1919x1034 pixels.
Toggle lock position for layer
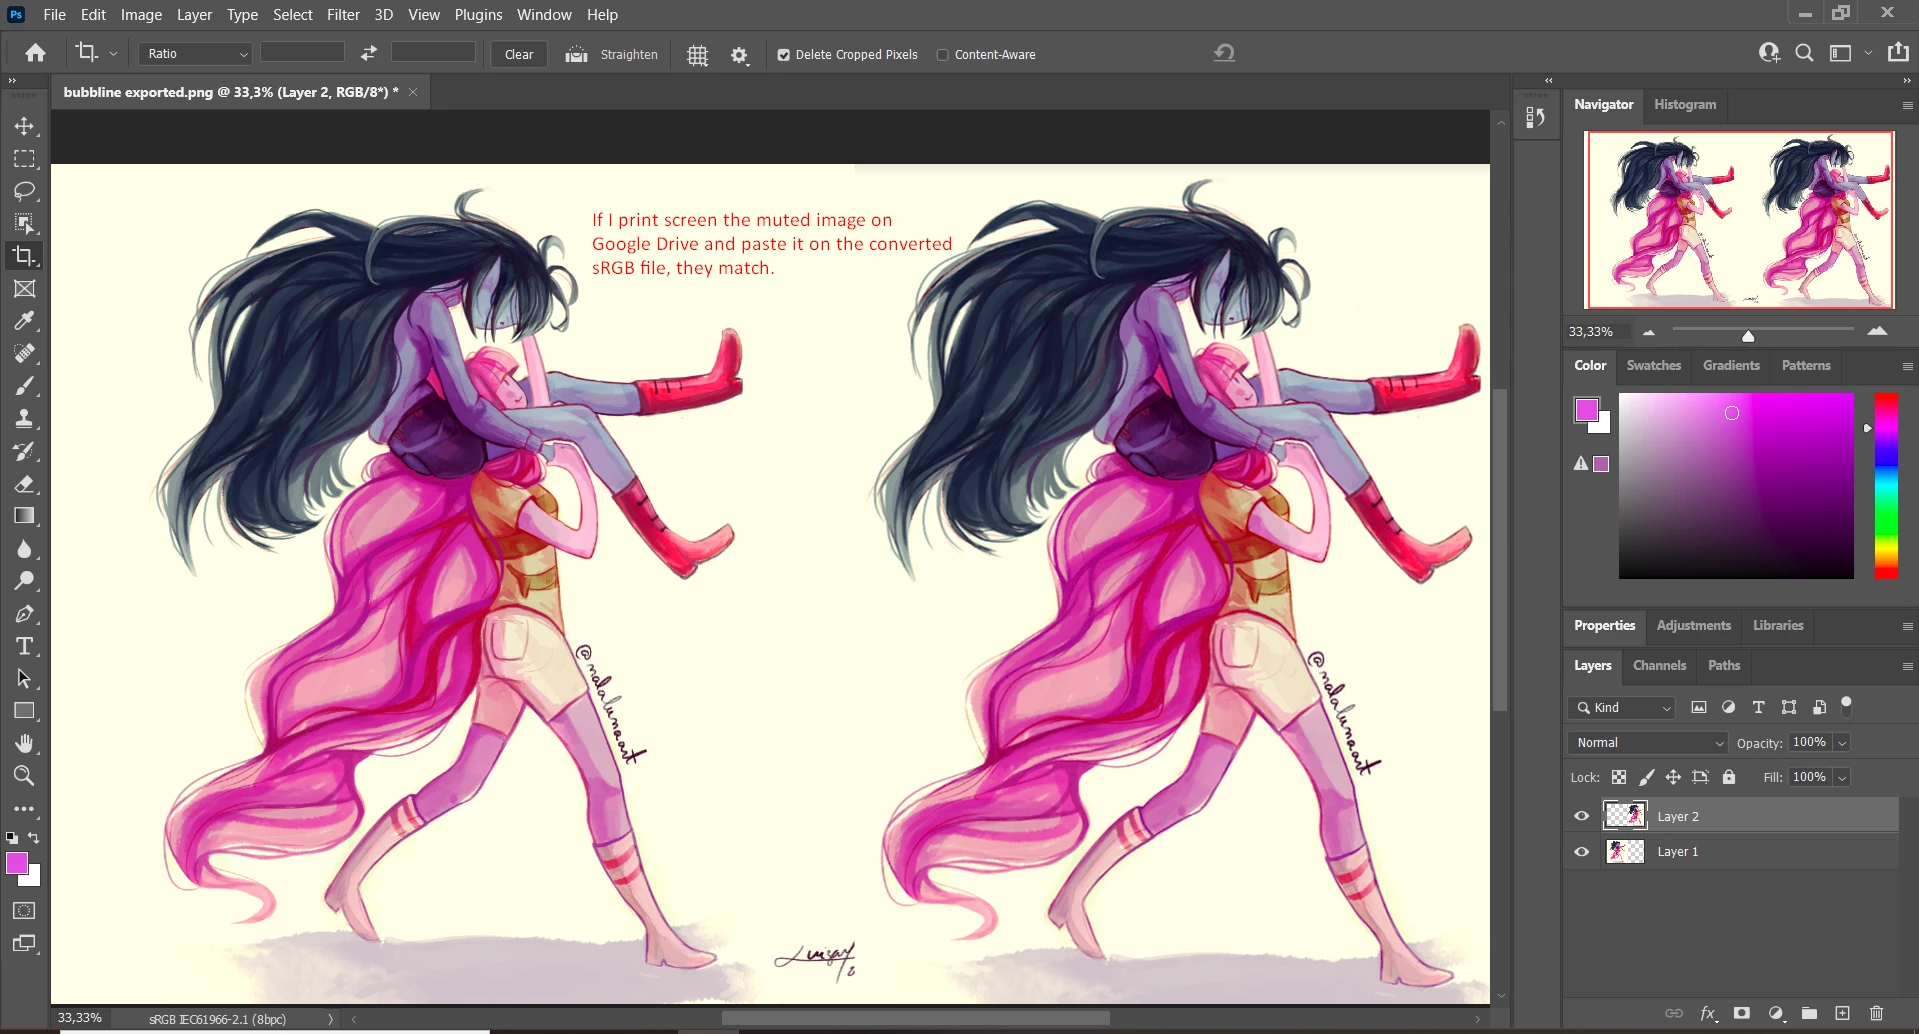coord(1673,777)
